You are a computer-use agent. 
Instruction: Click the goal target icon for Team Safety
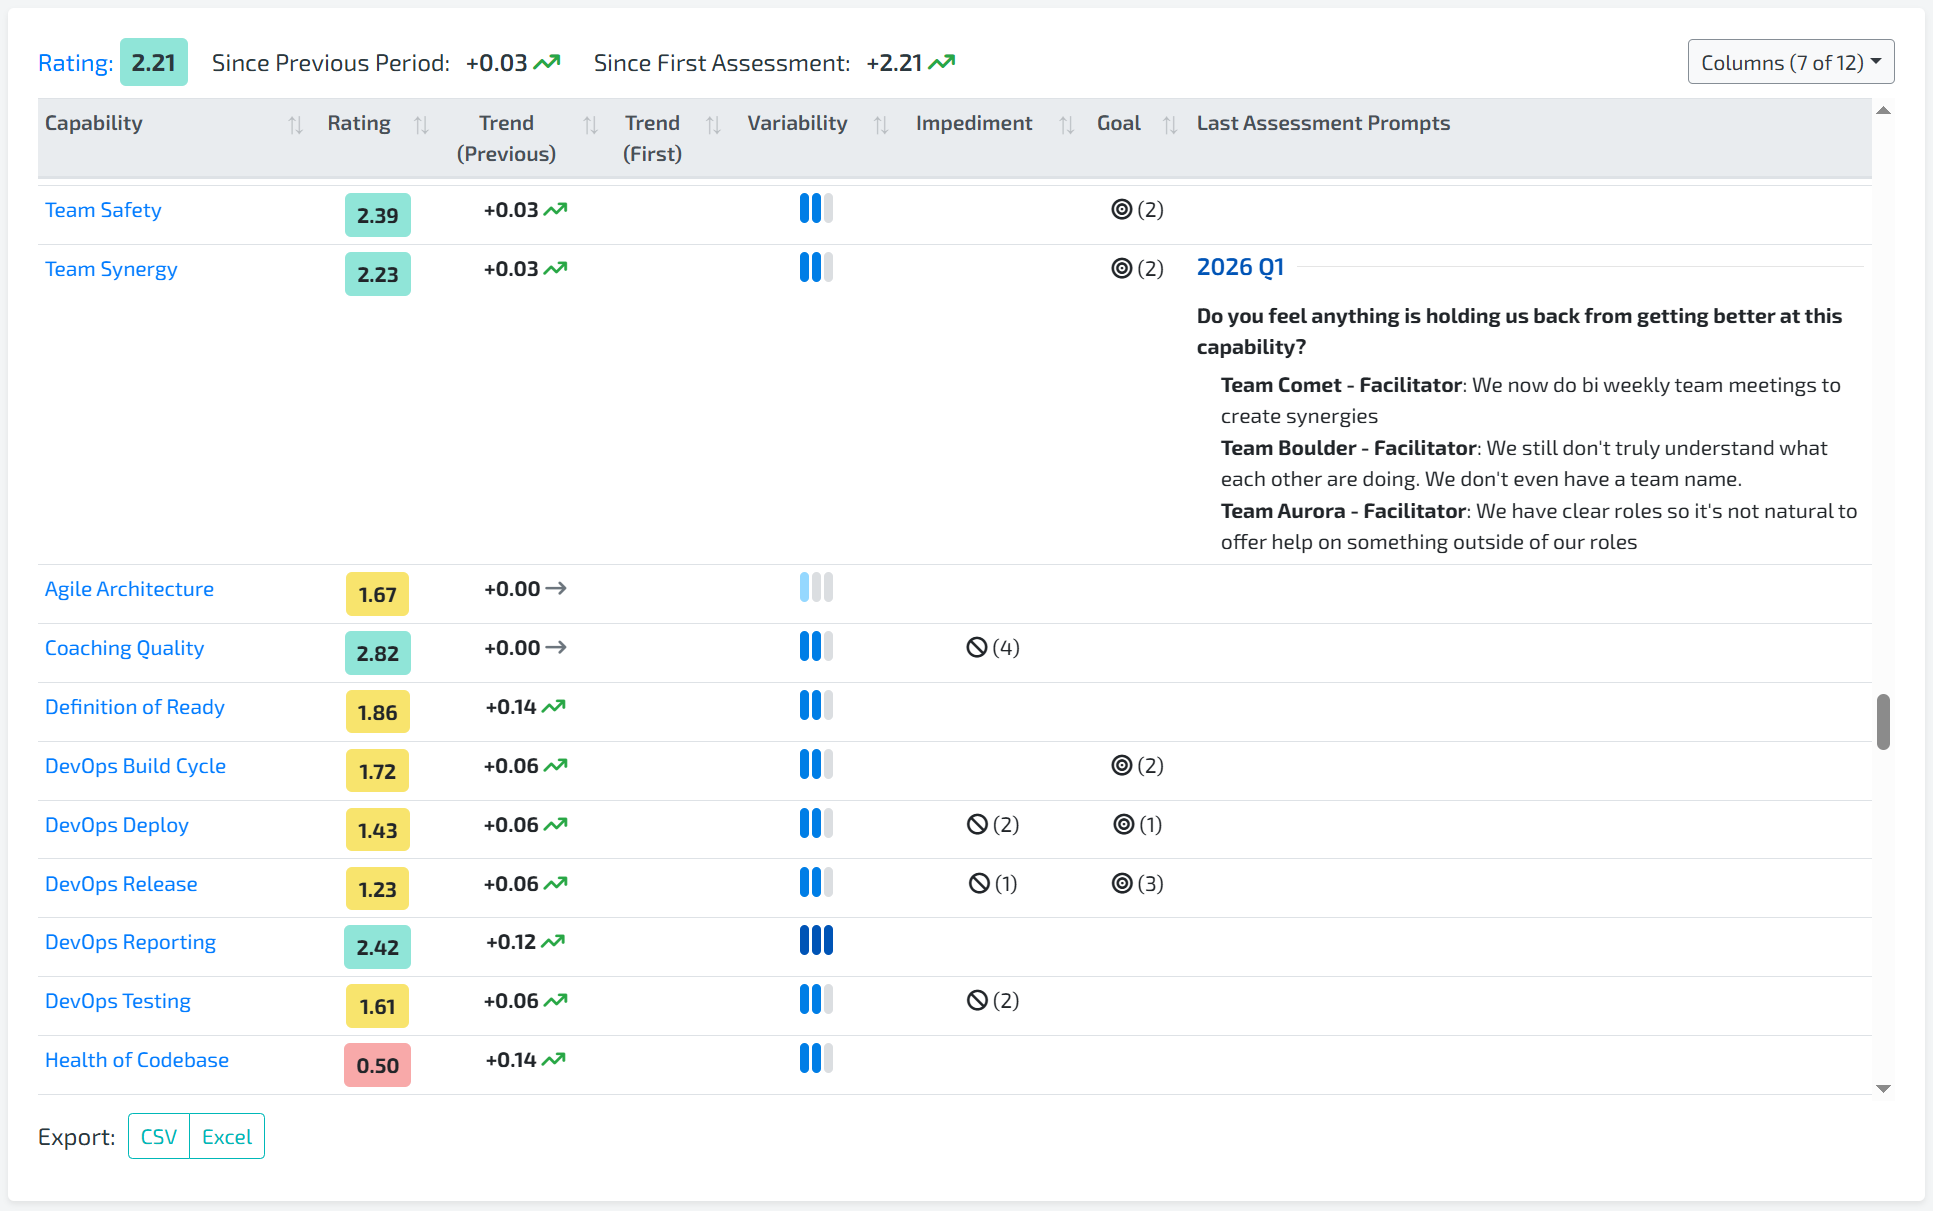[x=1122, y=210]
